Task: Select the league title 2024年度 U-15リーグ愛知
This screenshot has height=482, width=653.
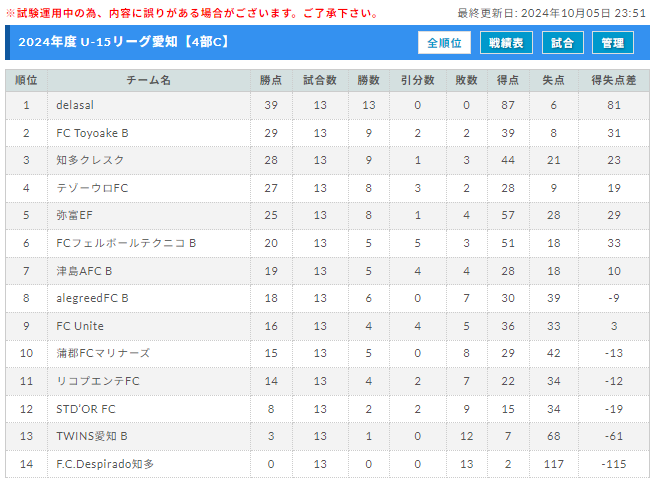Action: click(x=98, y=42)
